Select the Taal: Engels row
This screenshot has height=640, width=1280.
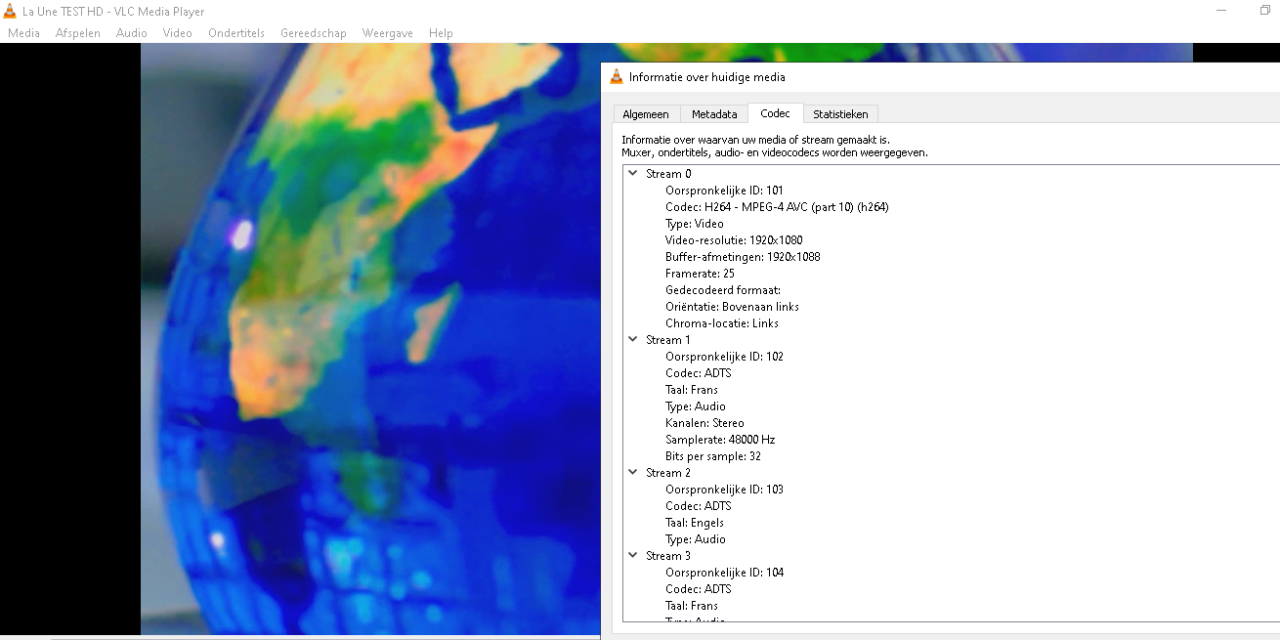pyautogui.click(x=694, y=522)
